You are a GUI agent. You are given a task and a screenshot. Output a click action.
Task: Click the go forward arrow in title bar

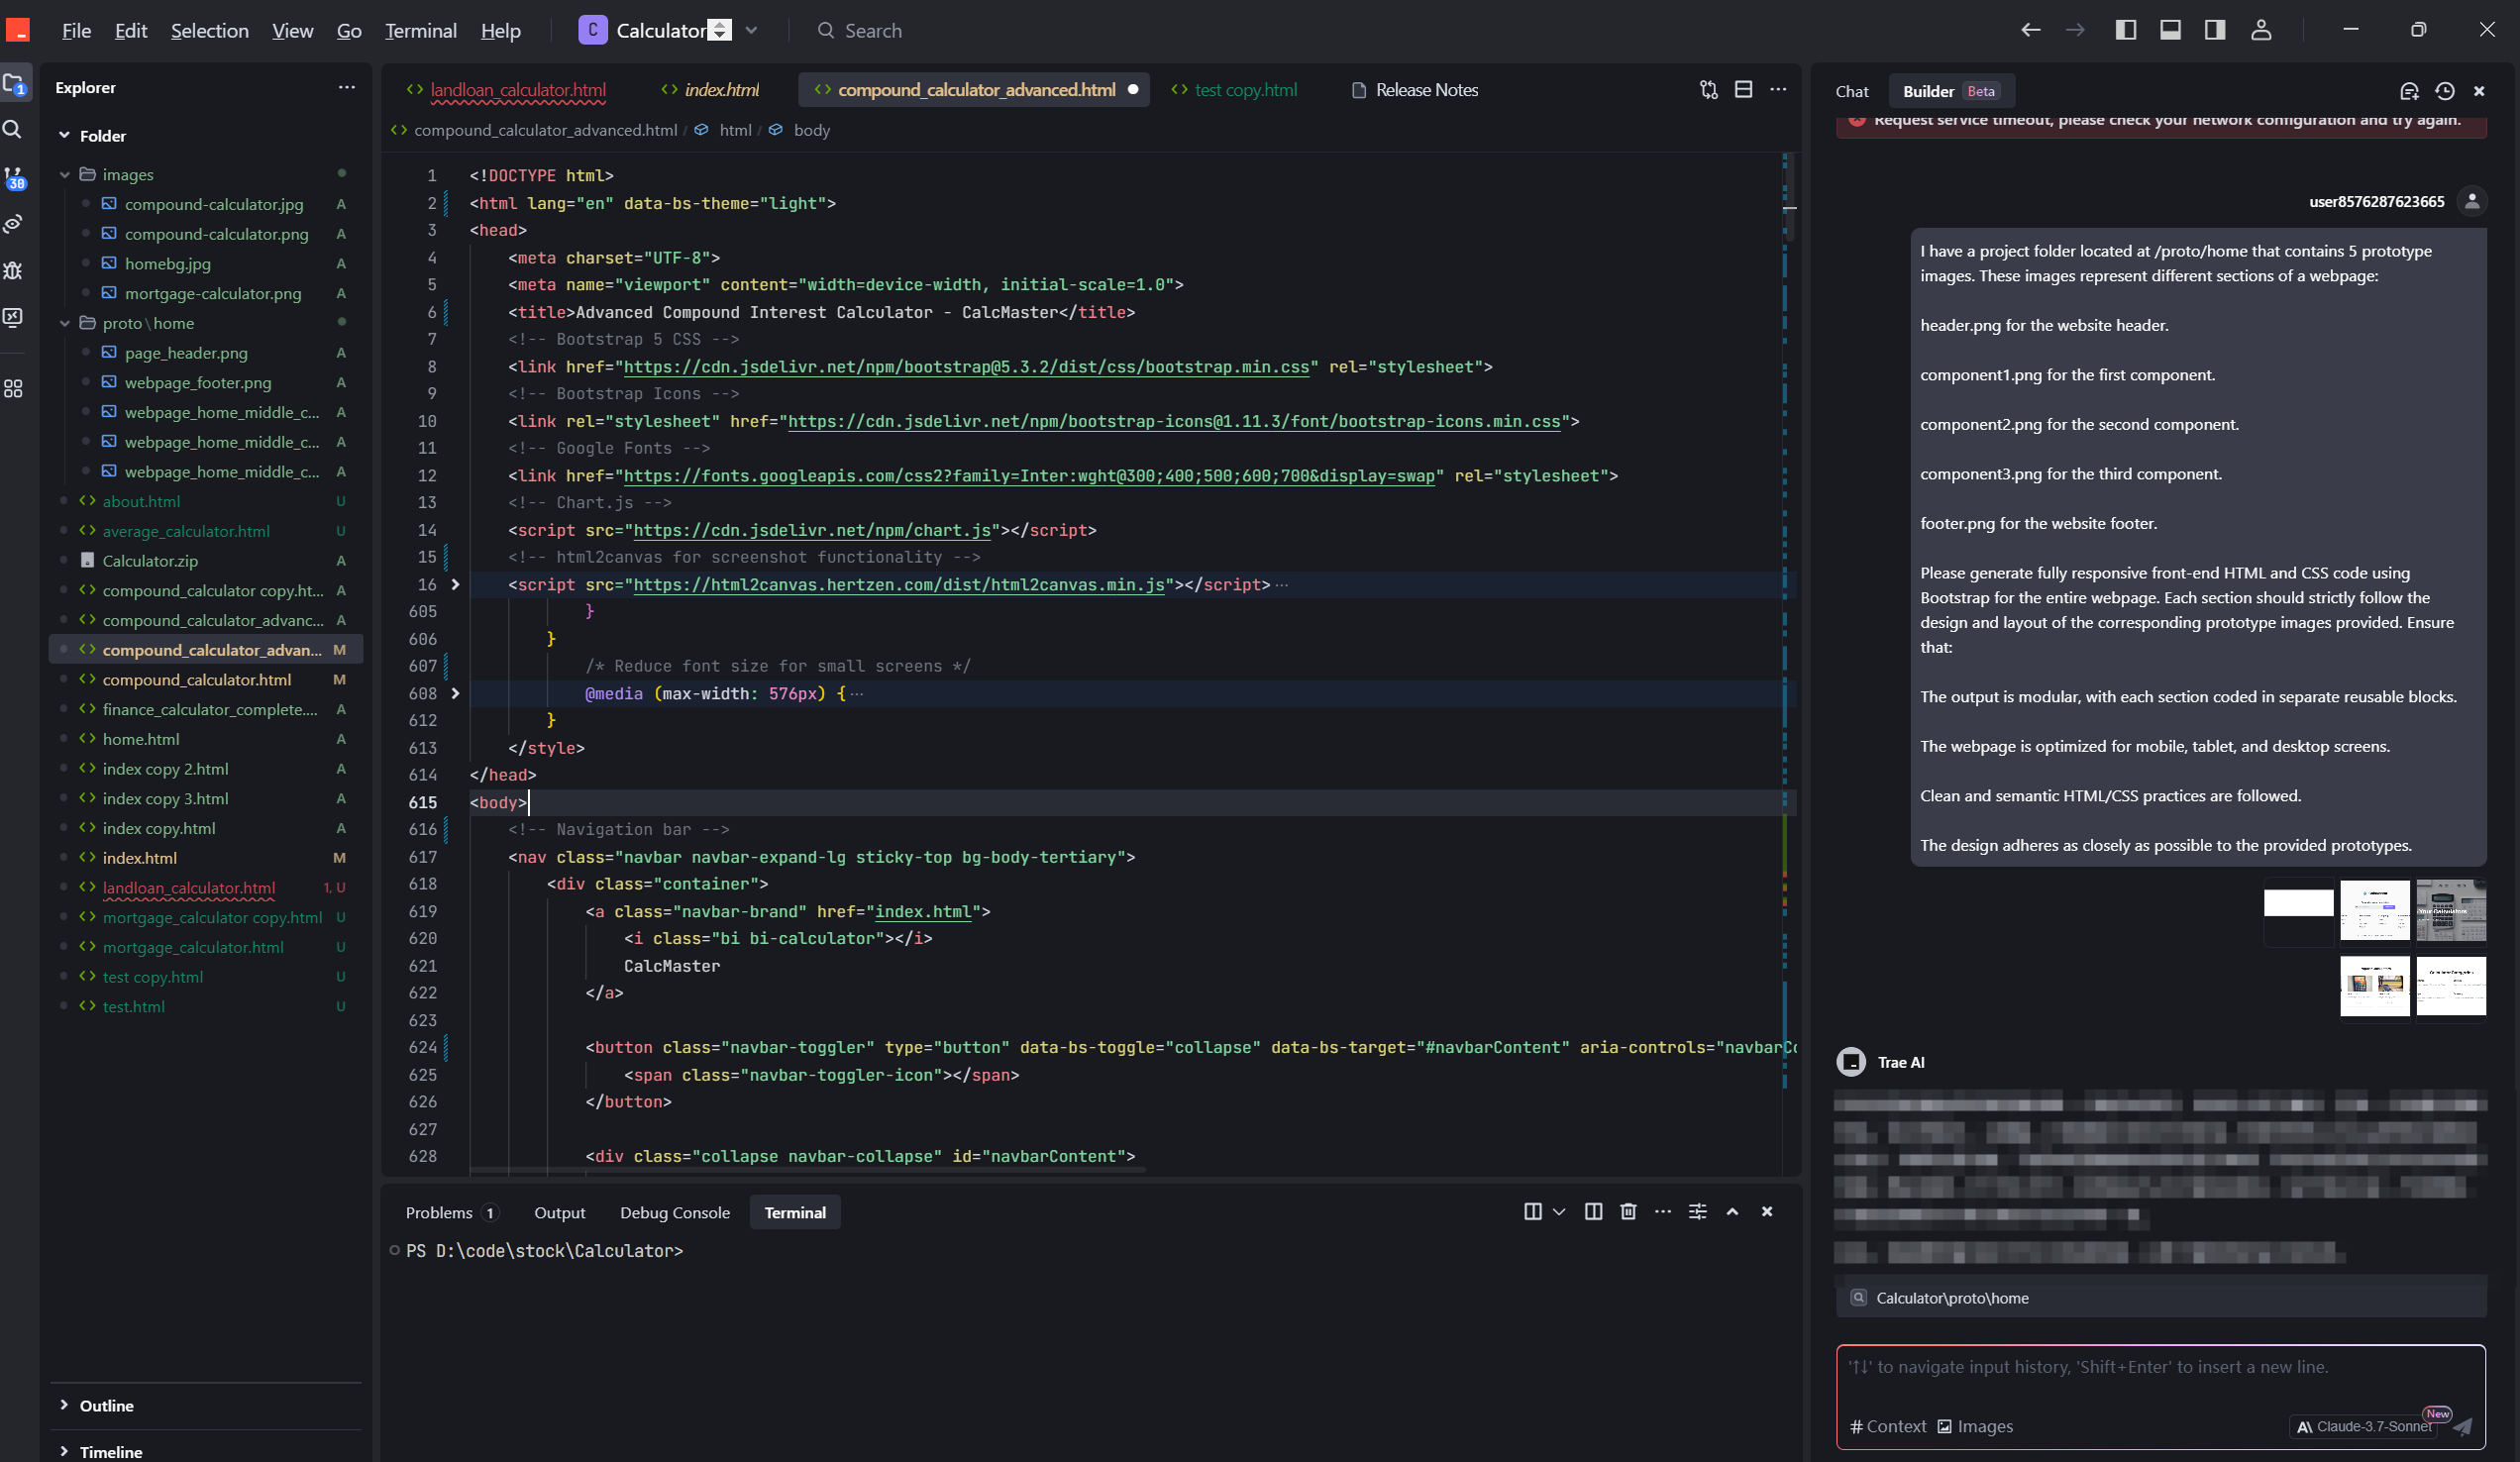[2075, 30]
